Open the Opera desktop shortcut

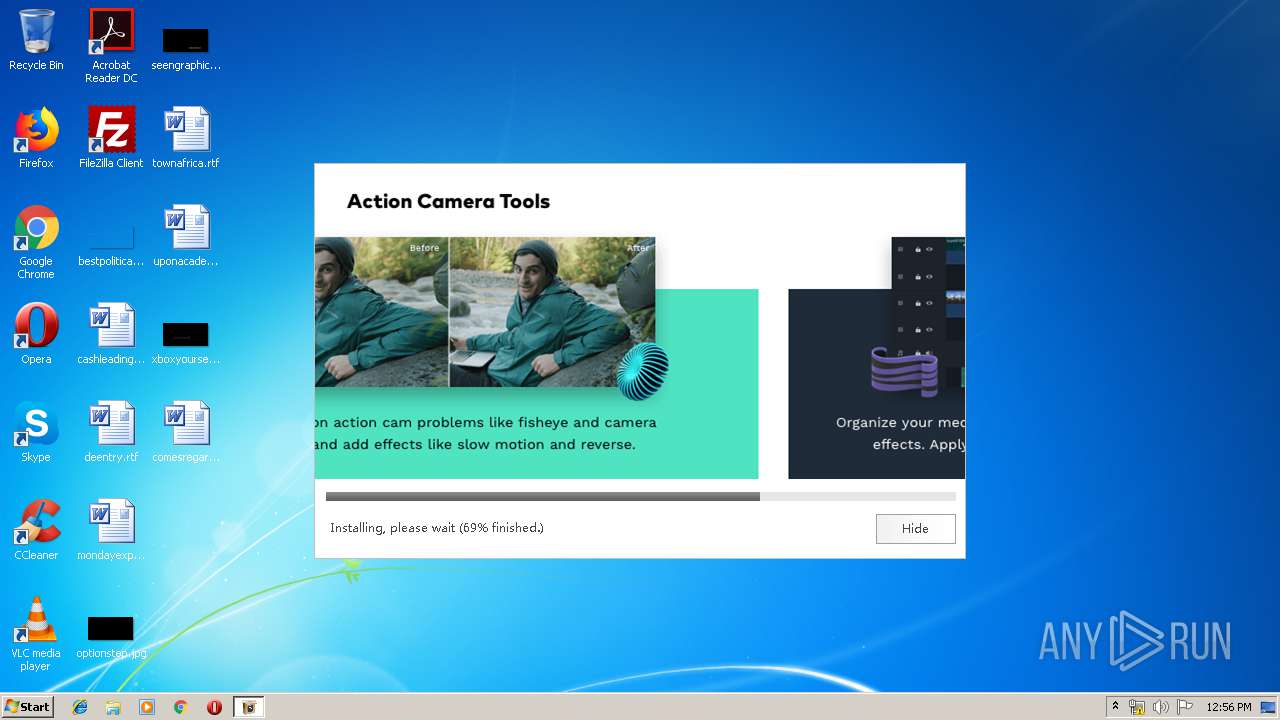point(36,334)
